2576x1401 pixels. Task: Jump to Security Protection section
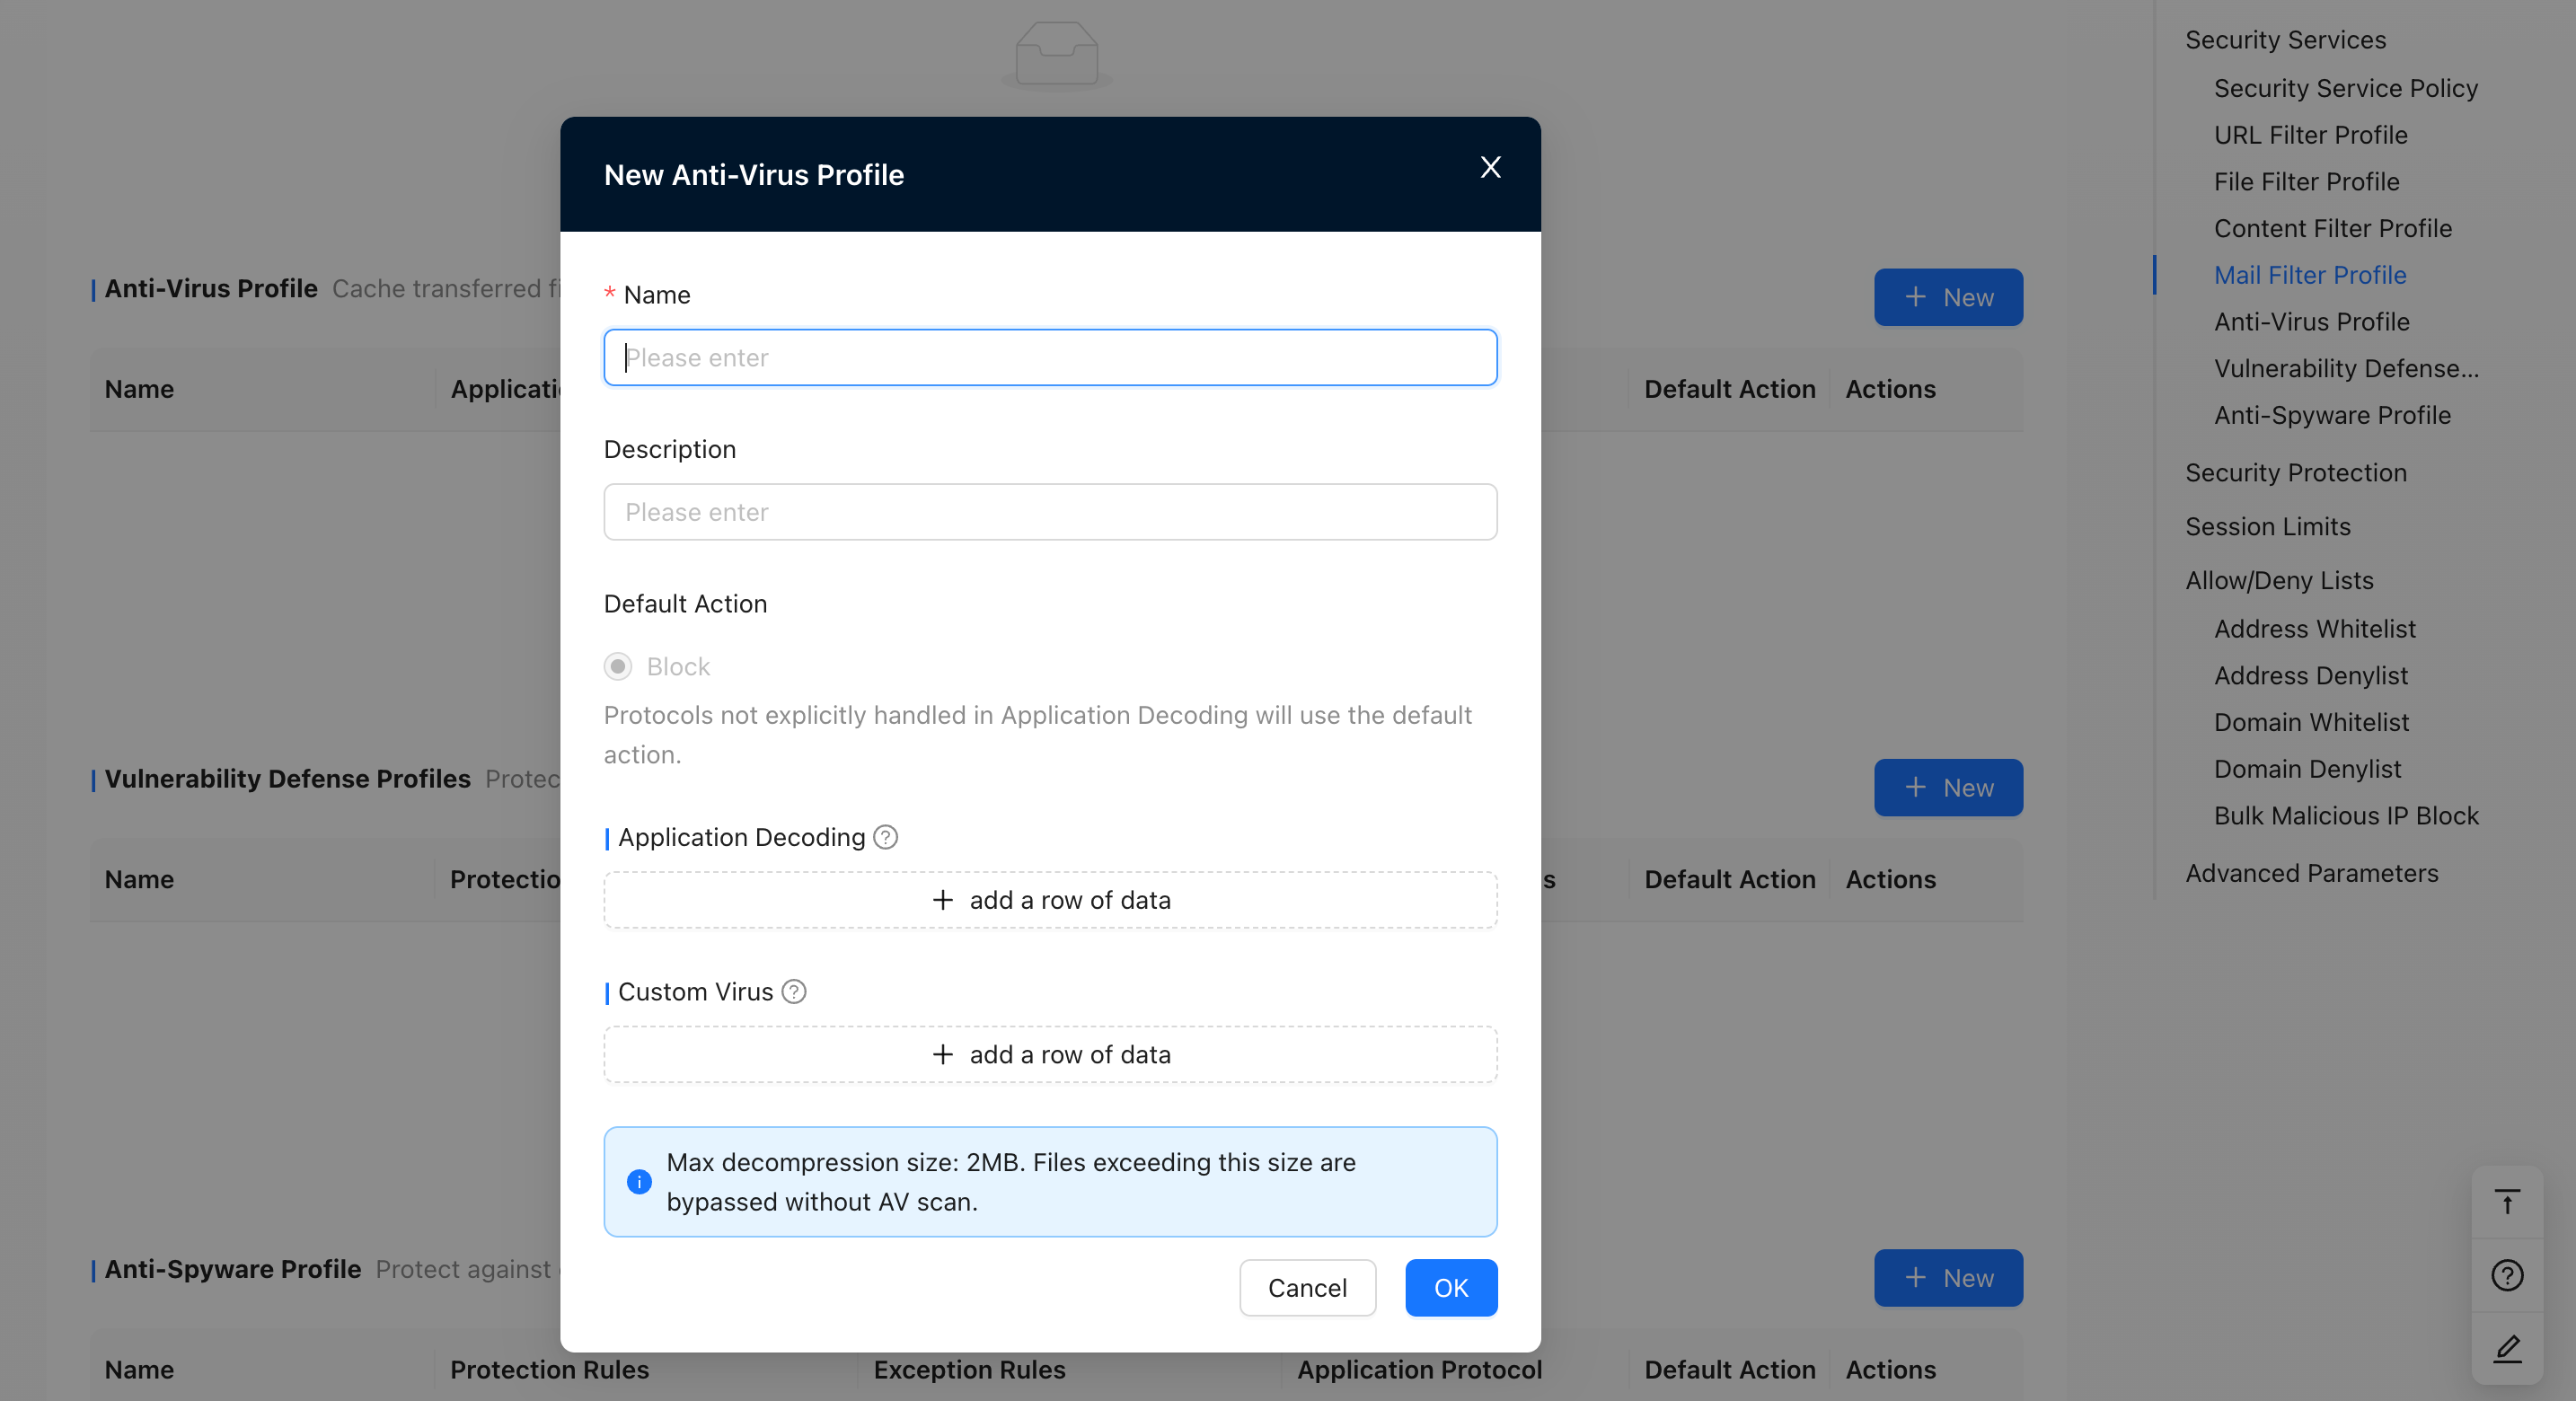coord(2295,473)
